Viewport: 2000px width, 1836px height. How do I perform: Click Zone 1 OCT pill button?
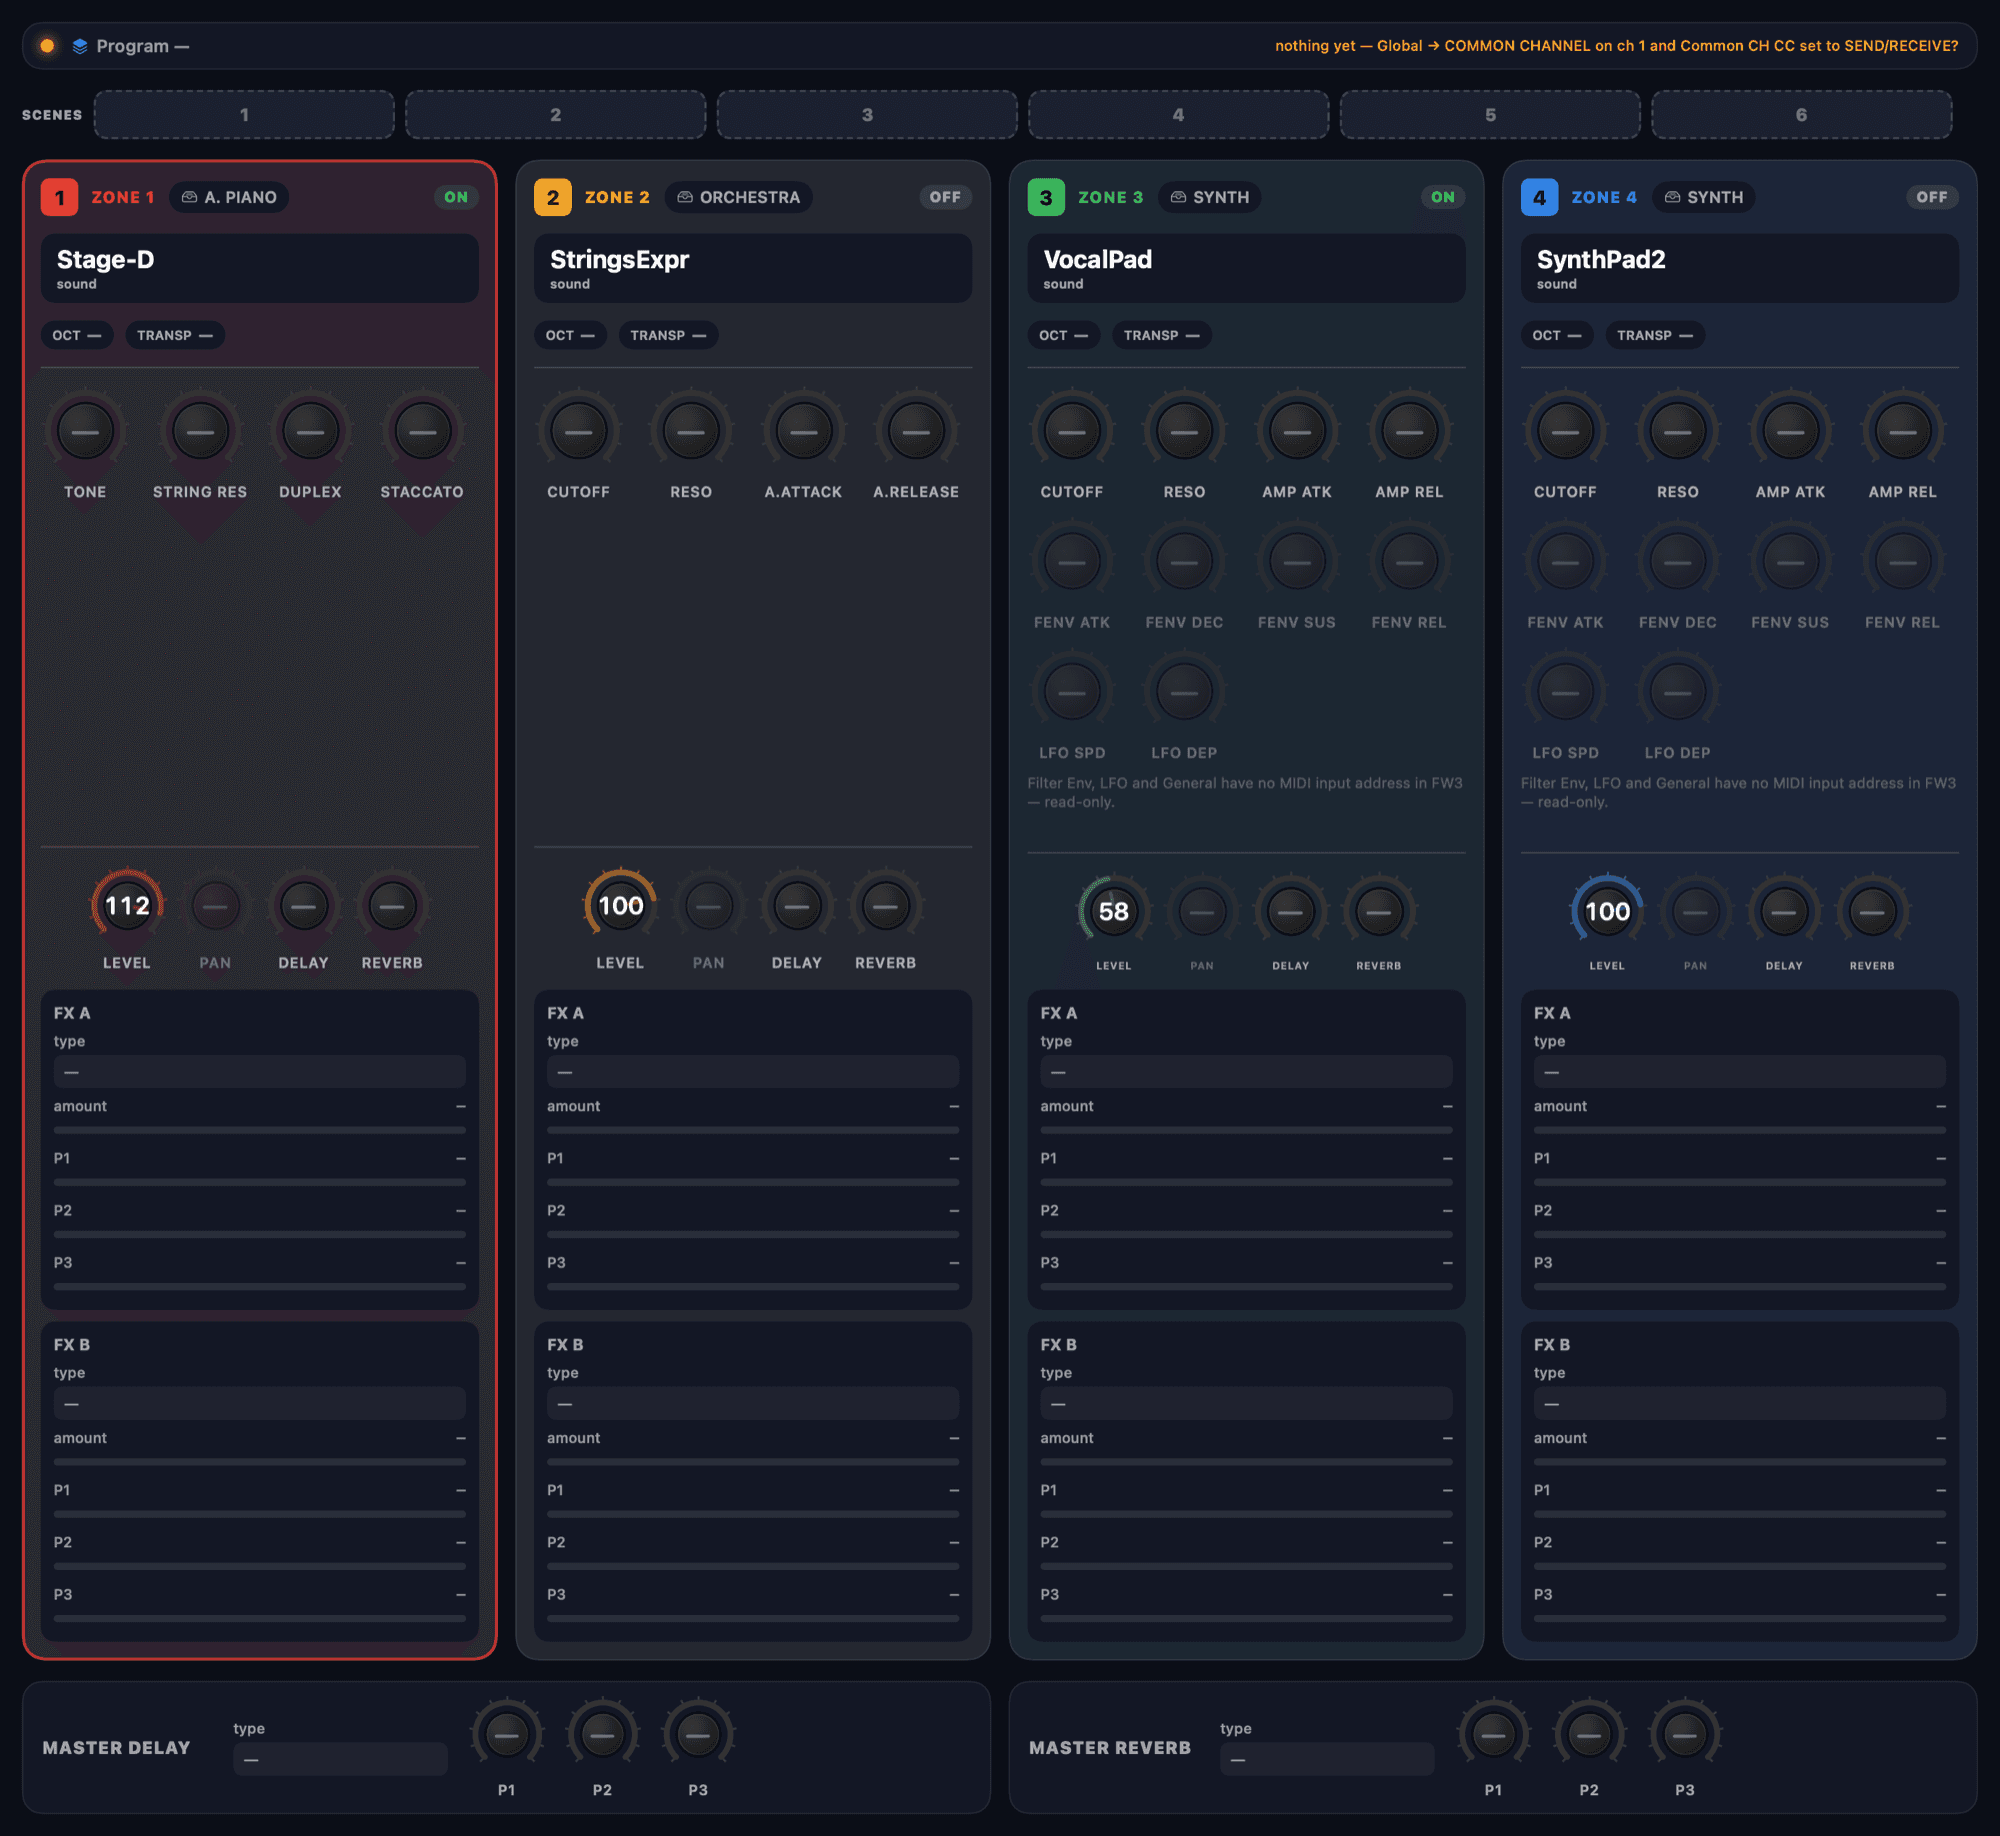click(77, 335)
